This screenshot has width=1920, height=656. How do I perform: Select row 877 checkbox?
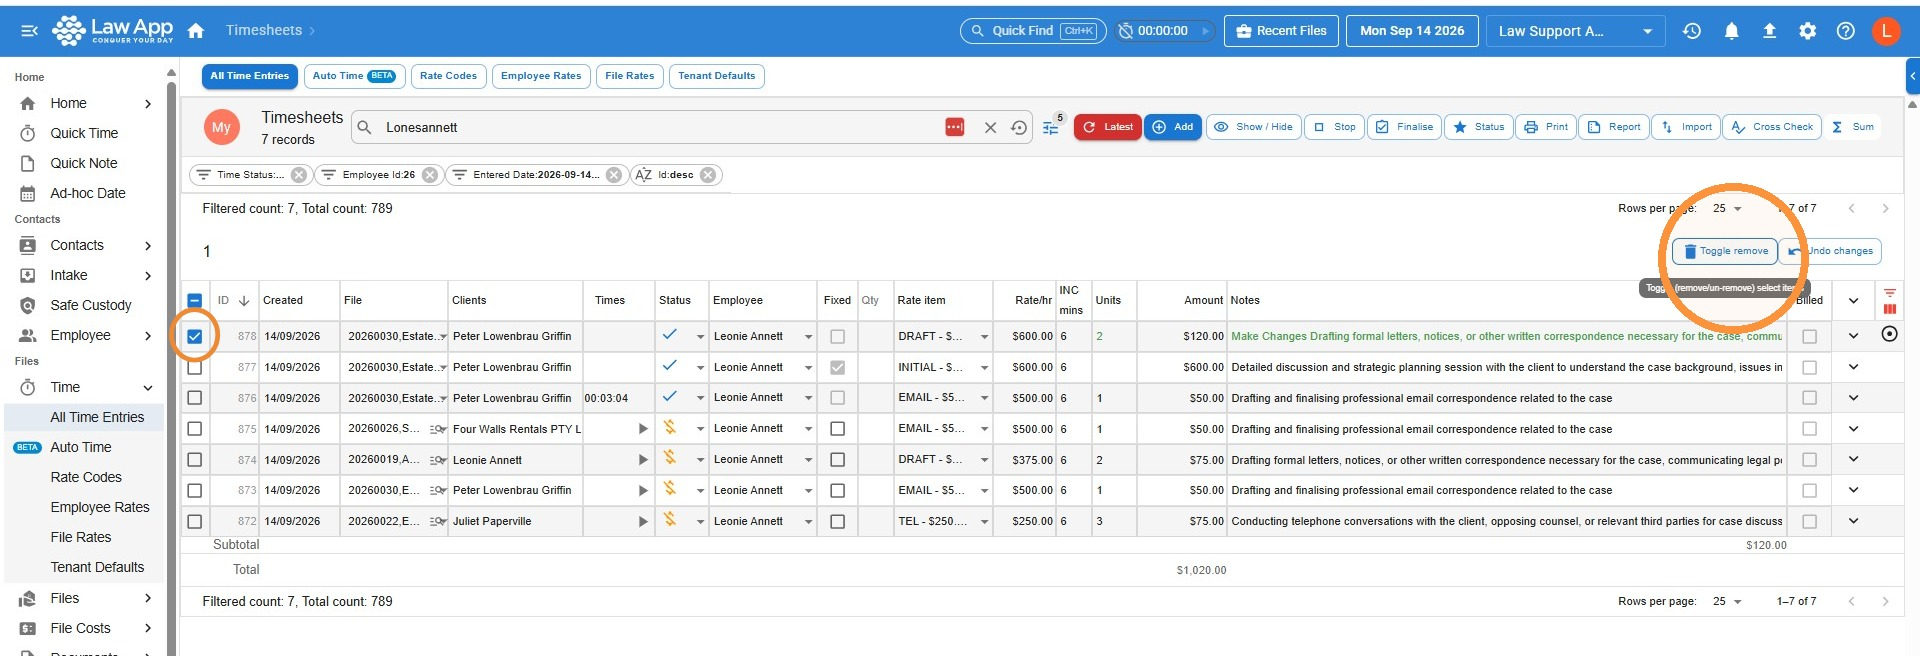tap(195, 368)
